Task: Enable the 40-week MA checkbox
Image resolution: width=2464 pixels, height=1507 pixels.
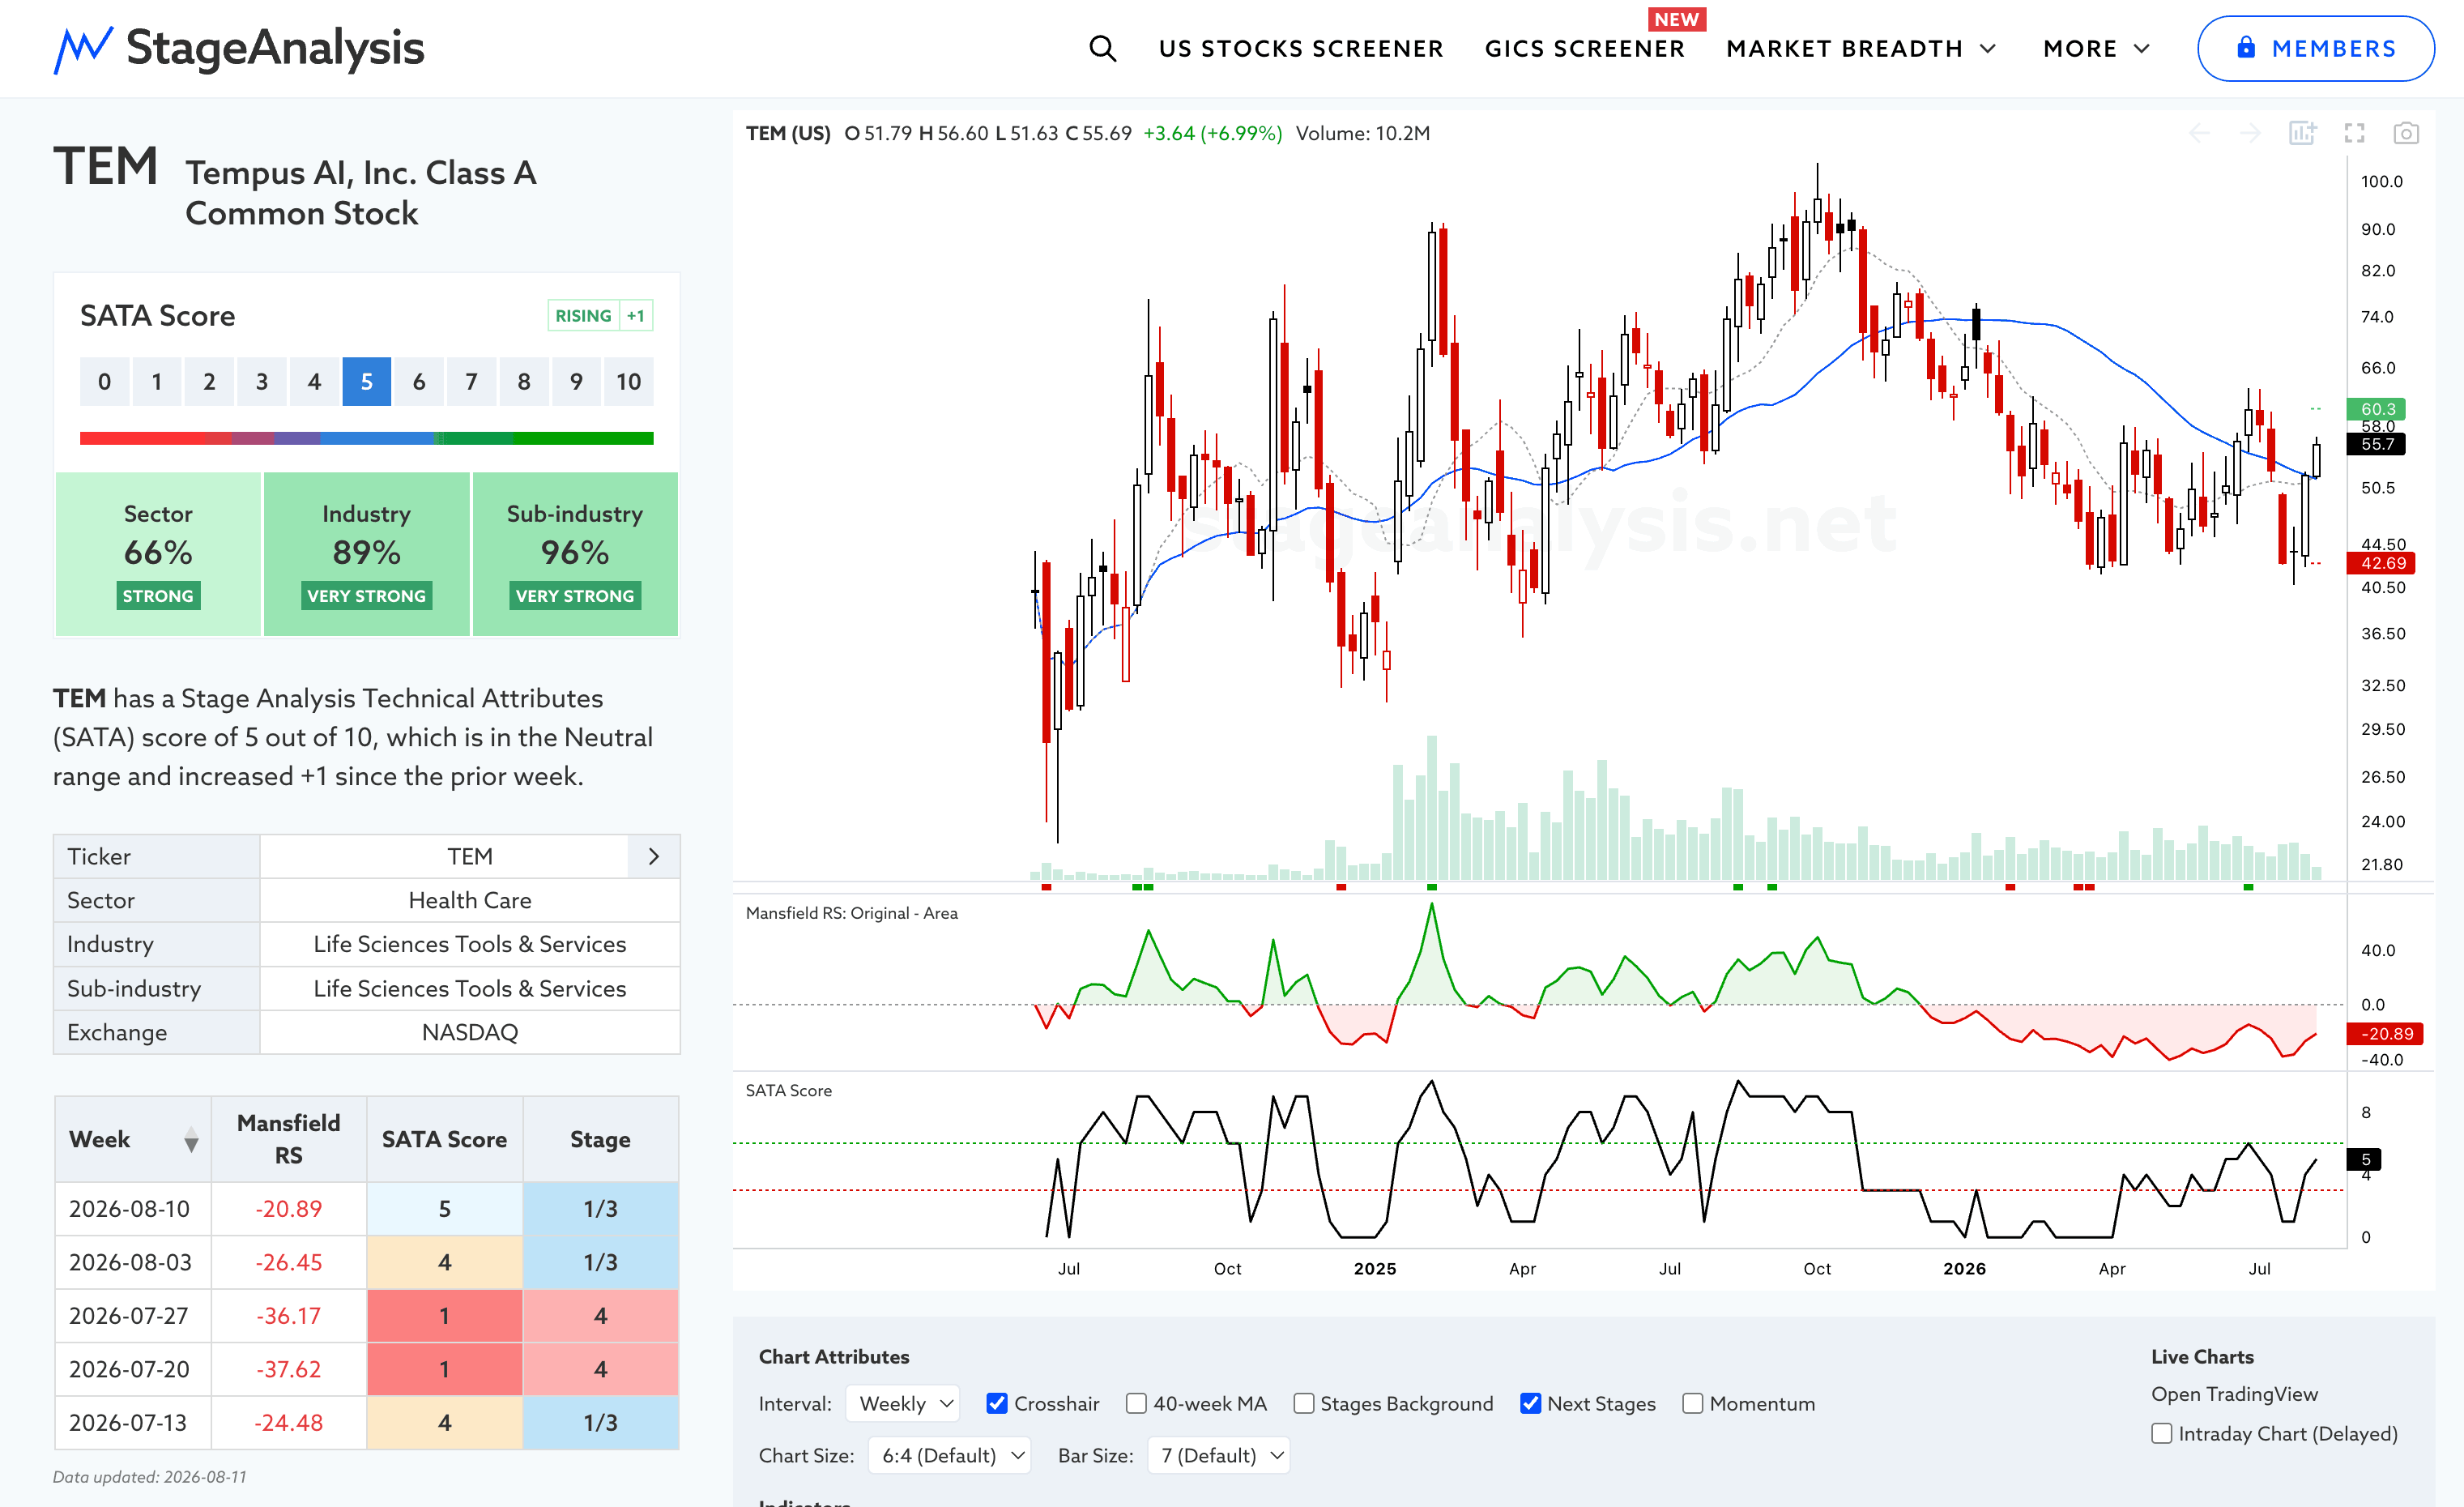Action: pos(1136,1403)
